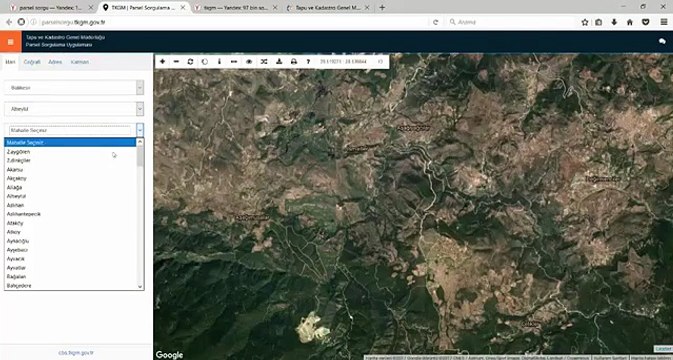Select the measure distance tool icon
Image resolution: width=673 pixels, height=360 pixels.
(234, 62)
